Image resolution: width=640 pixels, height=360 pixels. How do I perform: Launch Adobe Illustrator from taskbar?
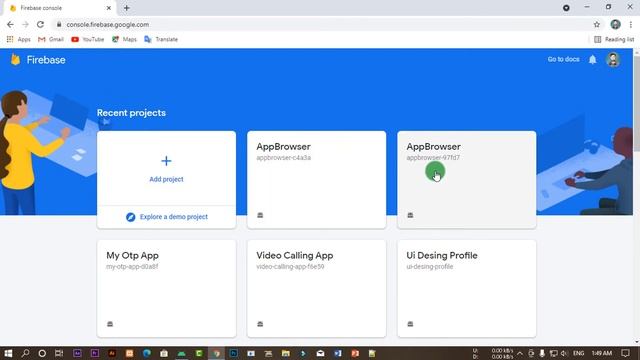pos(112,353)
